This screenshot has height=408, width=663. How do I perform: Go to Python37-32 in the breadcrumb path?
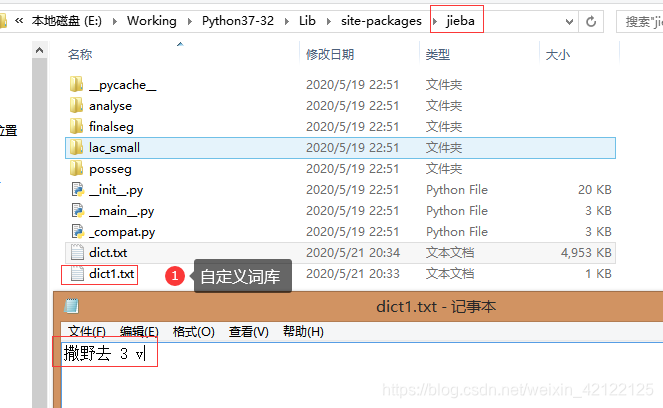[x=238, y=21]
